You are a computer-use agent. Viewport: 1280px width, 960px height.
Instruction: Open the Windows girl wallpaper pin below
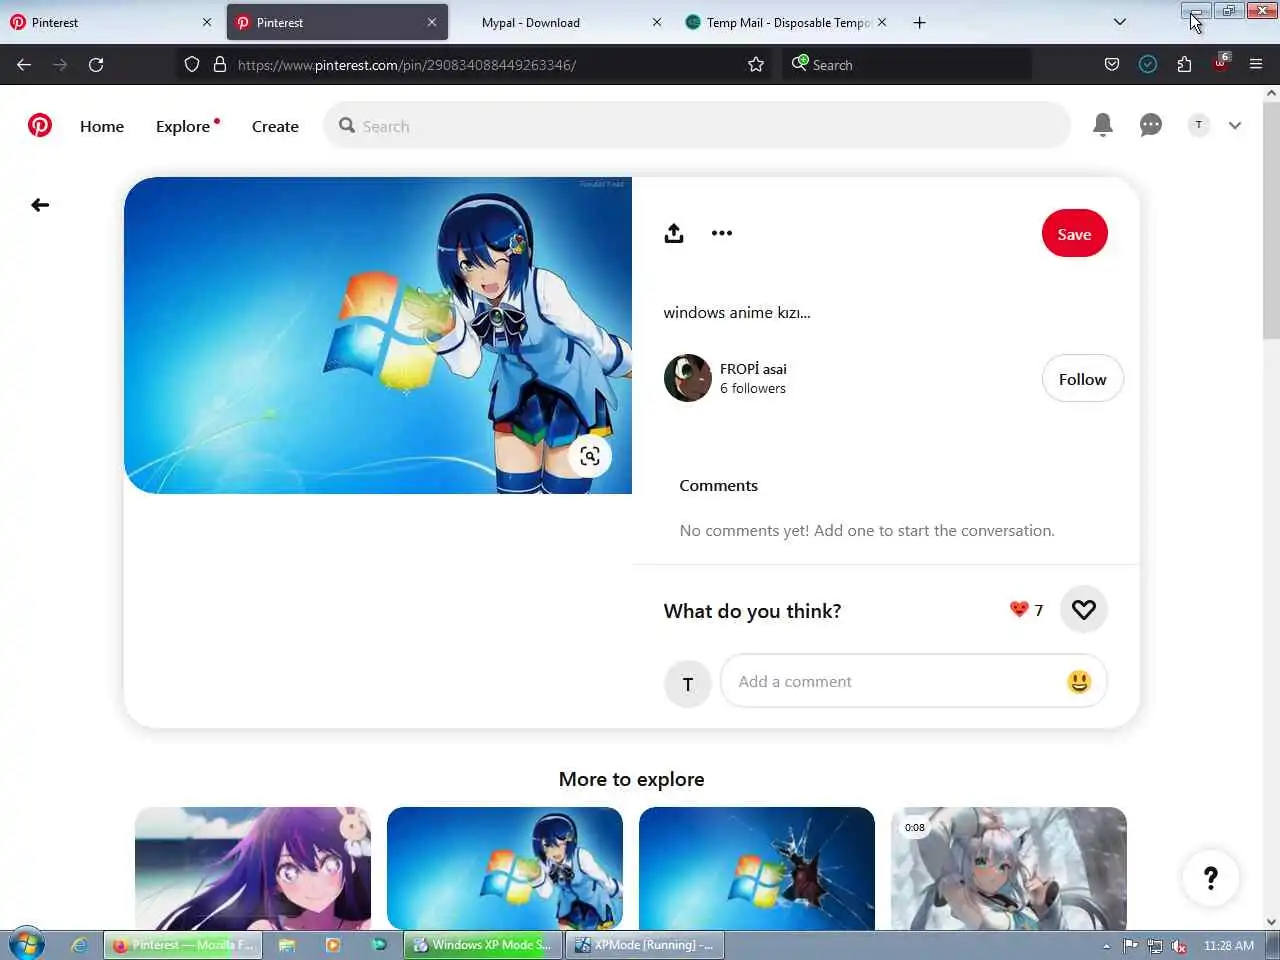pyautogui.click(x=505, y=868)
